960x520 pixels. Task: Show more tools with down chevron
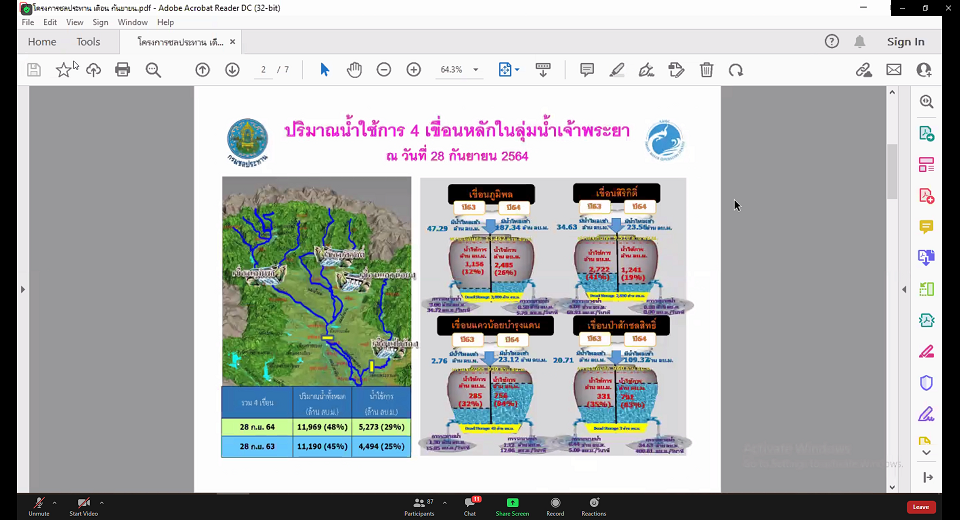click(926, 453)
